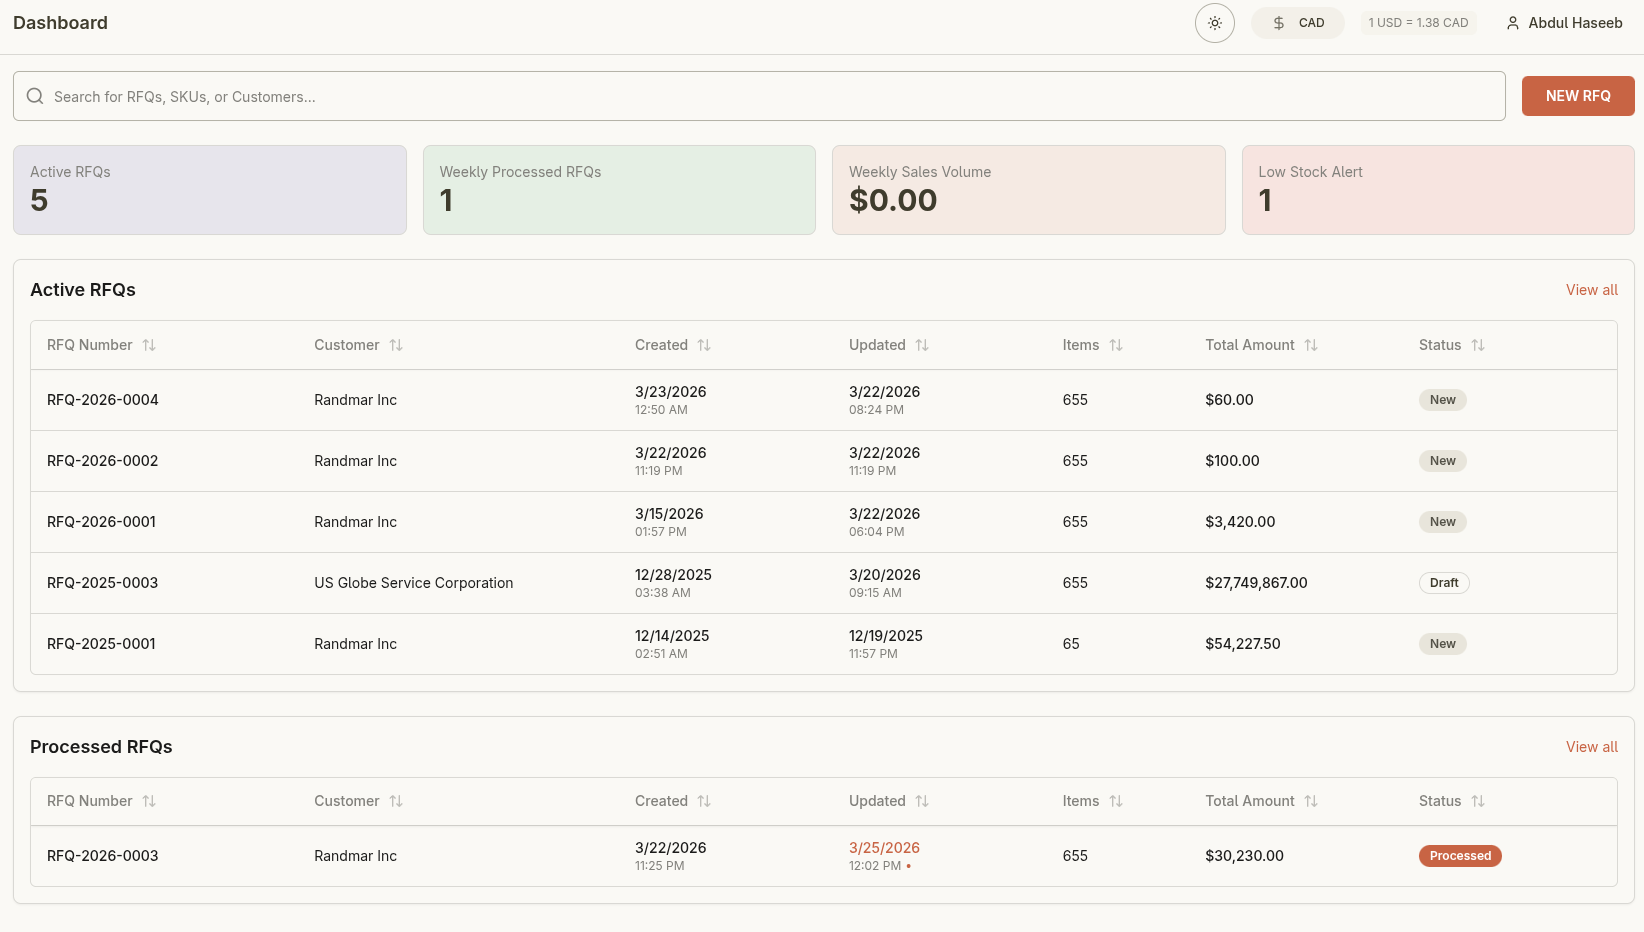Image resolution: width=1644 pixels, height=932 pixels.
Task: Sort Active RFQs by Customer icon
Action: coord(396,345)
